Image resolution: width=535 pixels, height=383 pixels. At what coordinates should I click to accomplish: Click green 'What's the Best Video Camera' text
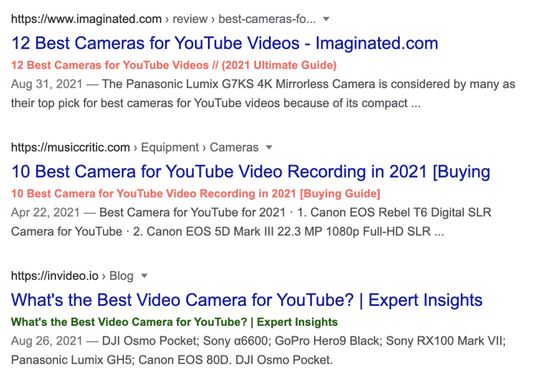click(174, 322)
